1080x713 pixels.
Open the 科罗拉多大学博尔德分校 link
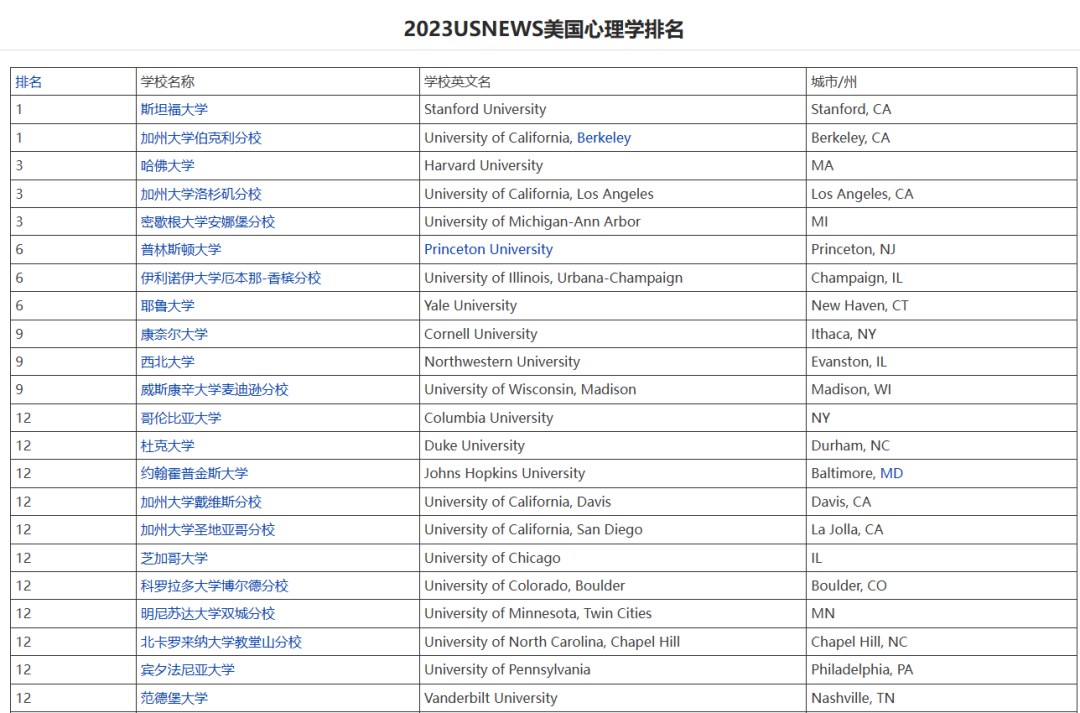pos(214,586)
